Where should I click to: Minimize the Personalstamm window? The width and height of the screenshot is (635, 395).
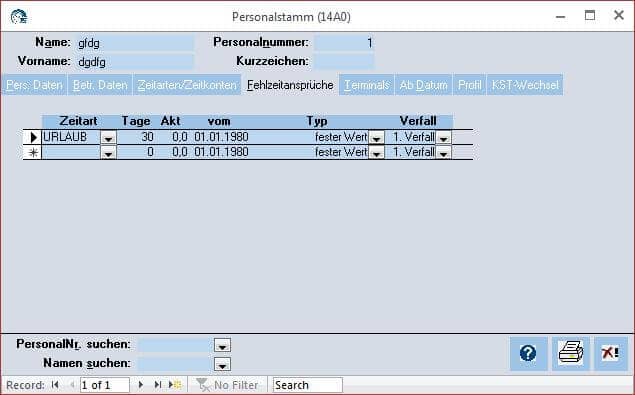[560, 17]
